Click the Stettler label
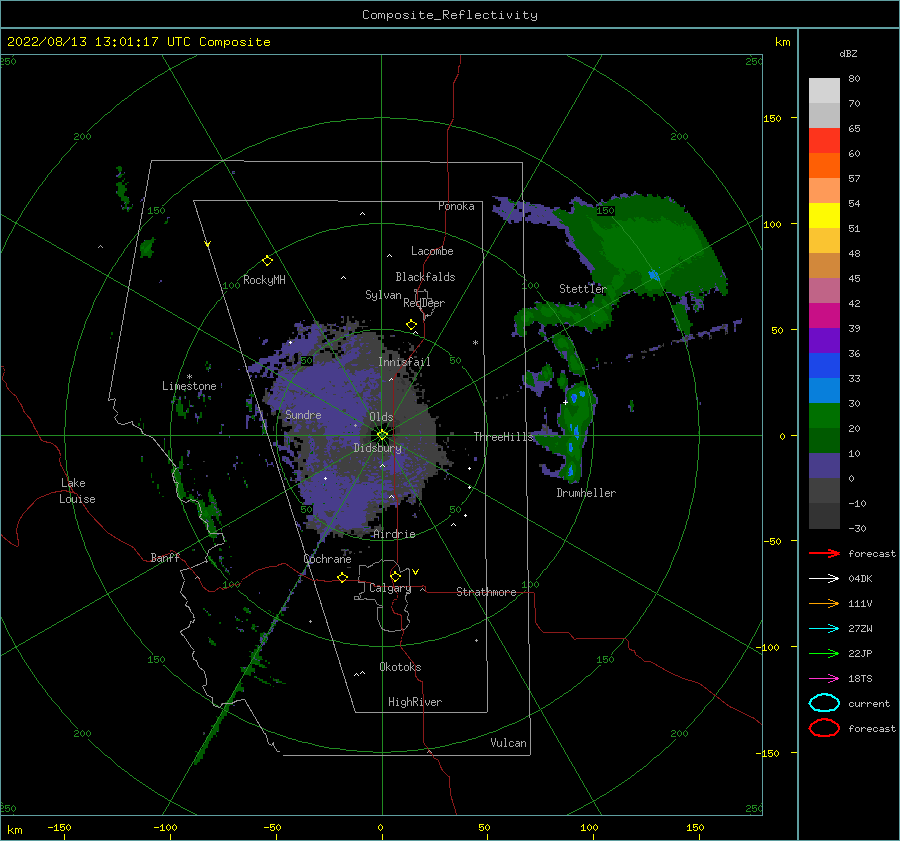900x841 pixels. pos(583,289)
